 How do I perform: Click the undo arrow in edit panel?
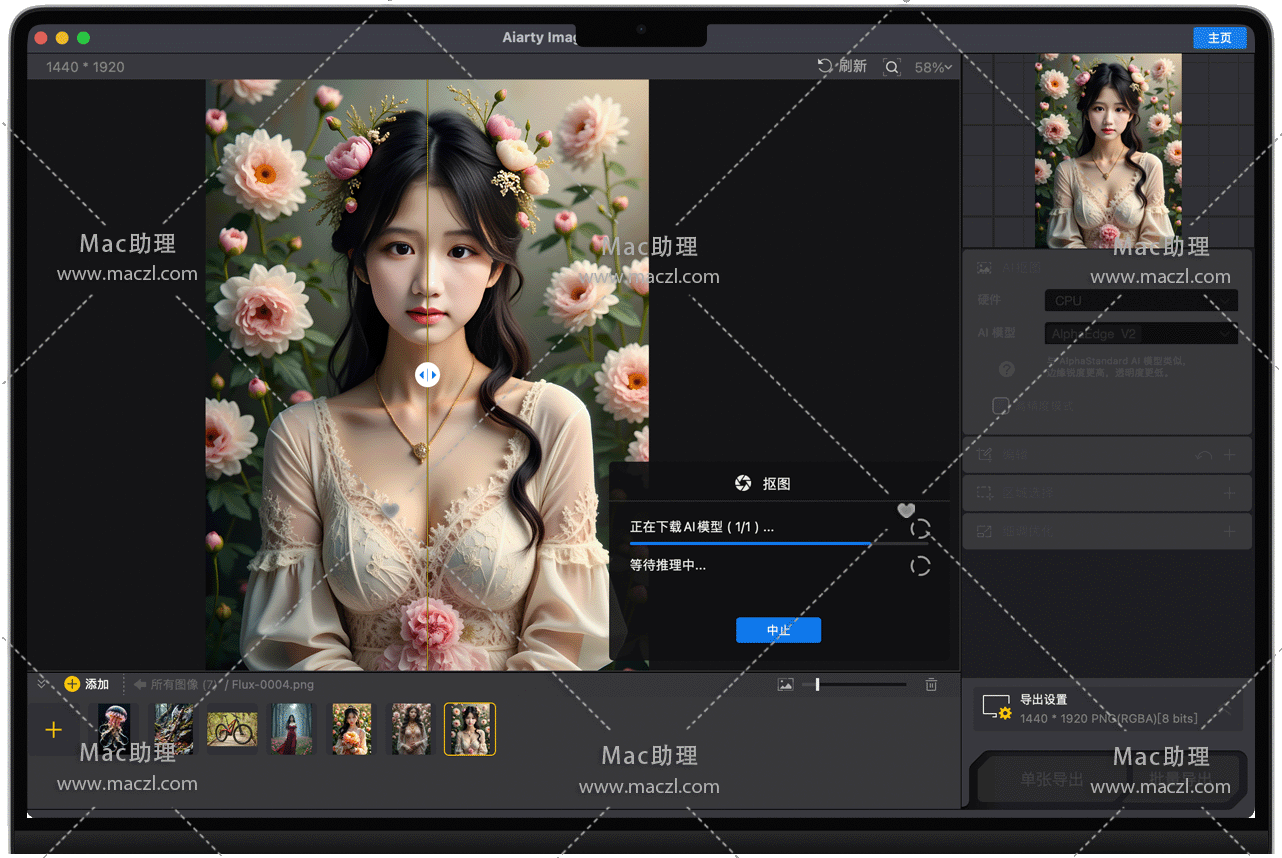tap(1204, 455)
